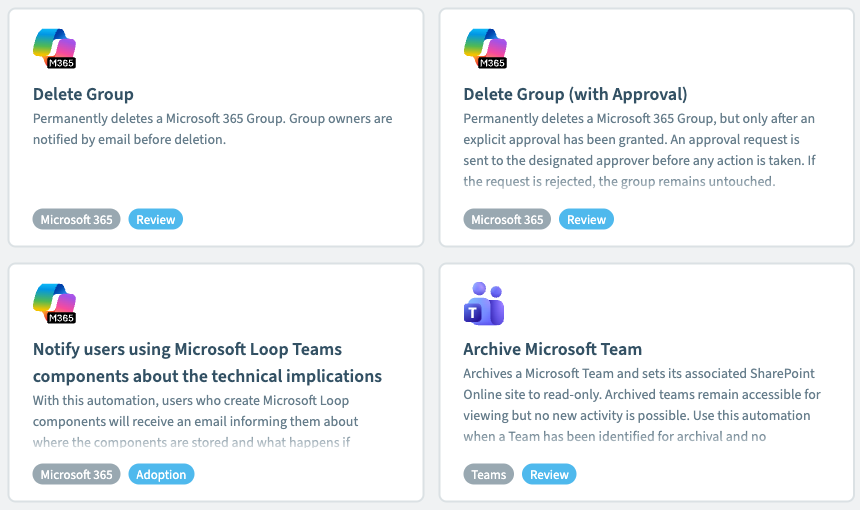Image resolution: width=860 pixels, height=510 pixels.
Task: Select Review tag on Delete Group (with Approval) card
Action: 586,219
